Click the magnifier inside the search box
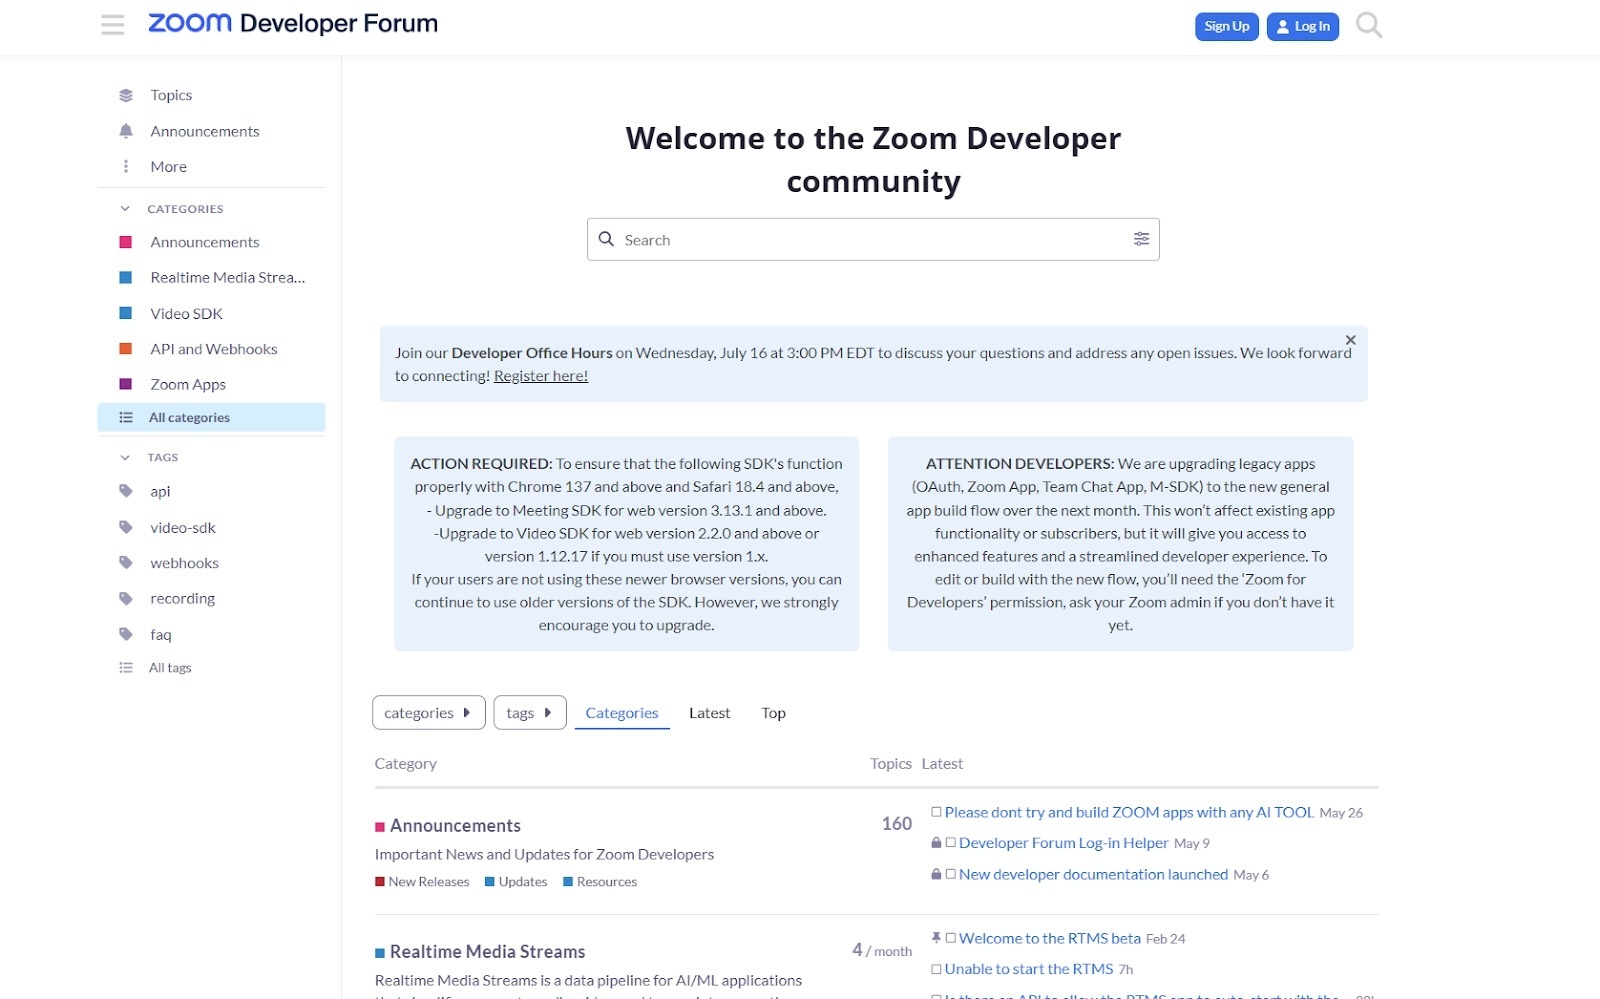1600x999 pixels. click(x=606, y=239)
